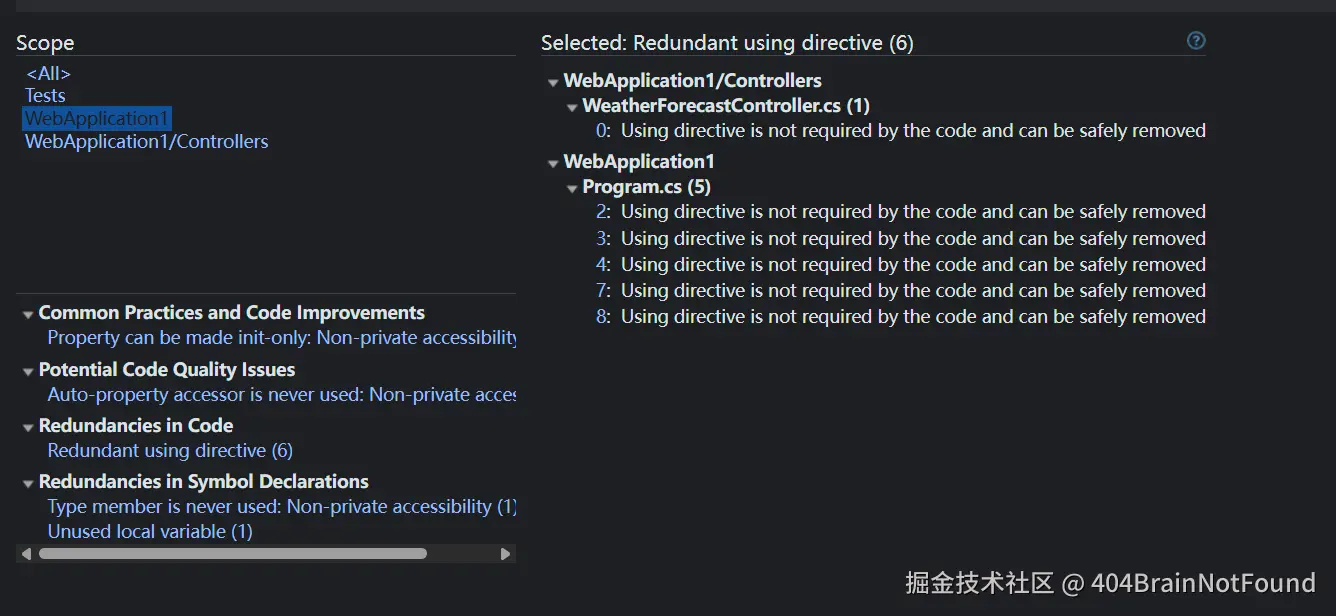Select the <All> scope
Image resolution: width=1336 pixels, height=616 pixels.
click(x=48, y=73)
